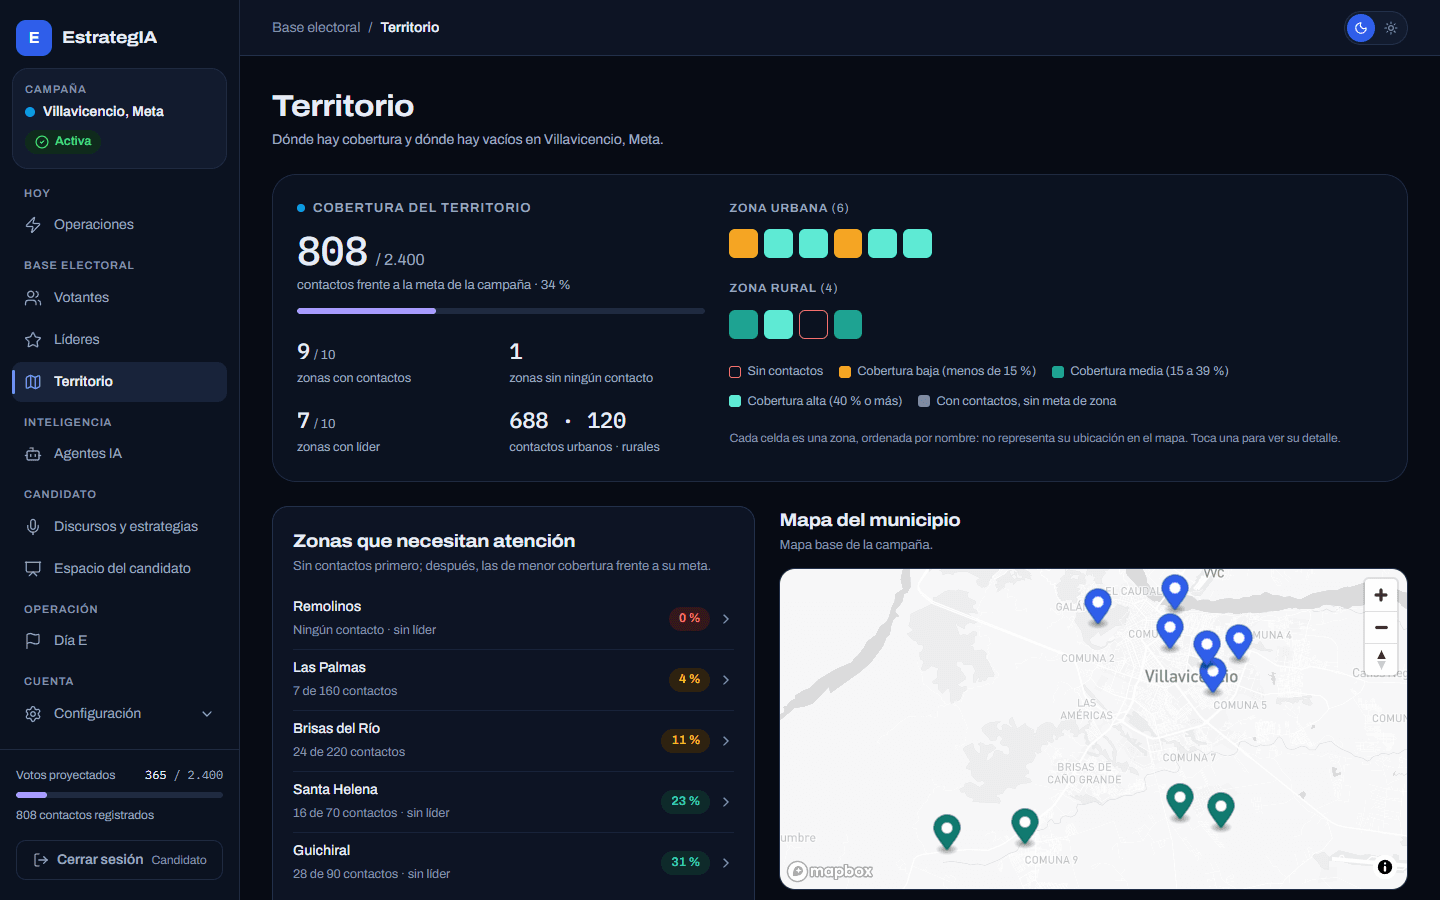Image resolution: width=1440 pixels, height=900 pixels.
Task: Open Remolinos zone detail chevron
Action: pyautogui.click(x=726, y=619)
